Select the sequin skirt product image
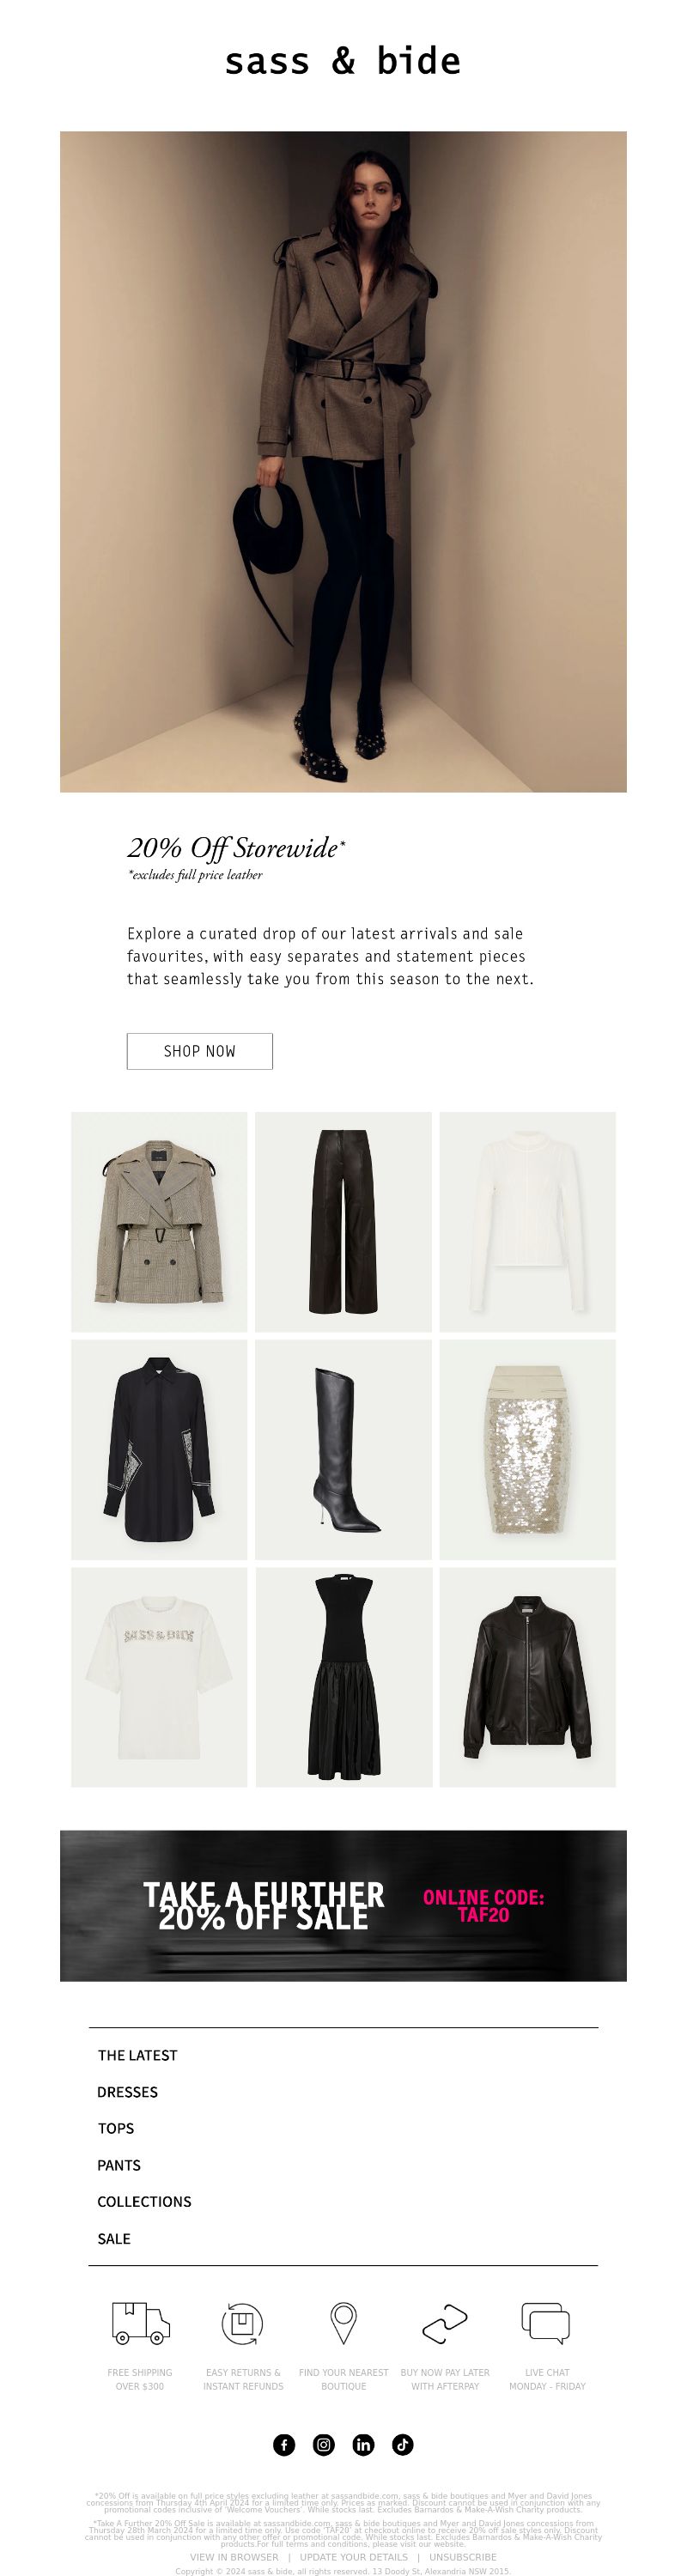The height and width of the screenshot is (2576, 687). point(528,1449)
